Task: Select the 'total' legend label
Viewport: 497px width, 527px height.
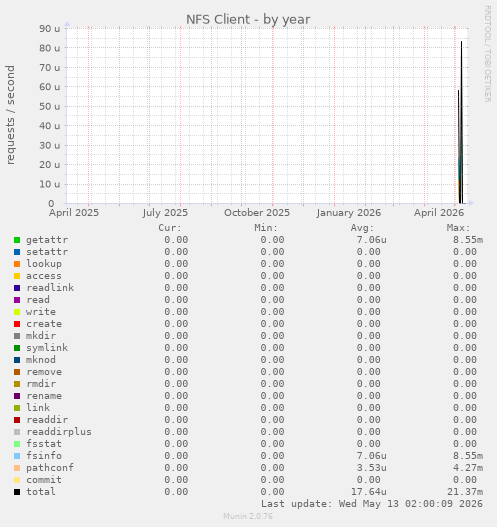Action: click(x=41, y=492)
